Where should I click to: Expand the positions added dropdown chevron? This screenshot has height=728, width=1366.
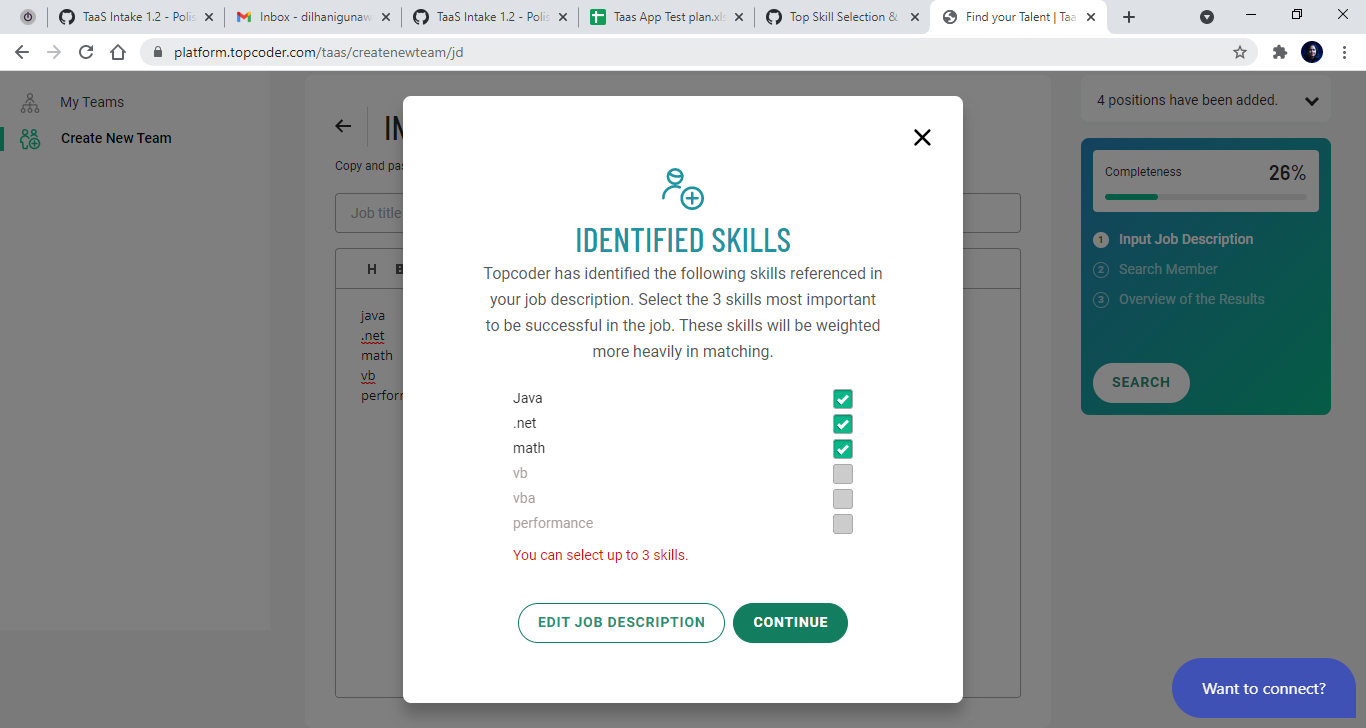pos(1311,101)
